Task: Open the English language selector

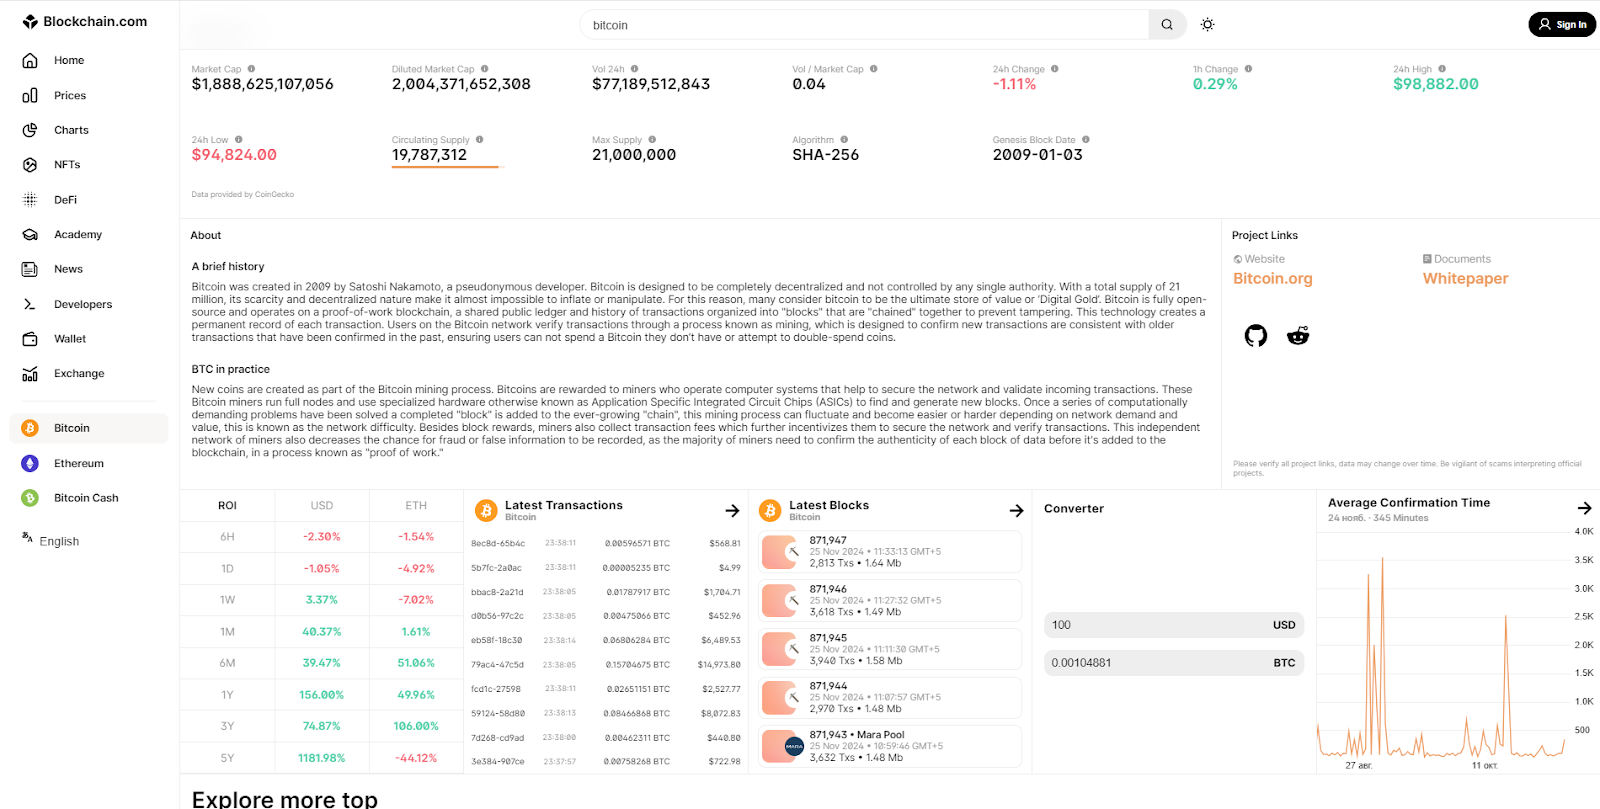Action: point(50,540)
